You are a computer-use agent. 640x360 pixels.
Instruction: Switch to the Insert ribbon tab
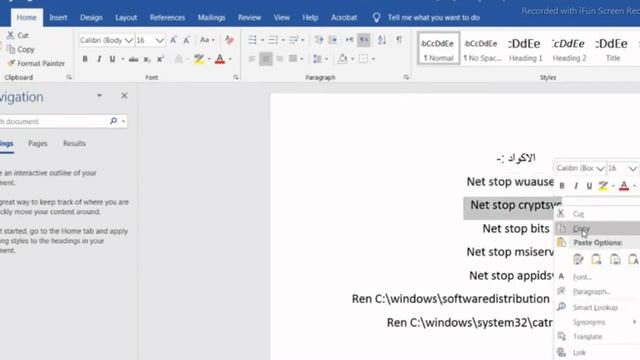pos(58,18)
